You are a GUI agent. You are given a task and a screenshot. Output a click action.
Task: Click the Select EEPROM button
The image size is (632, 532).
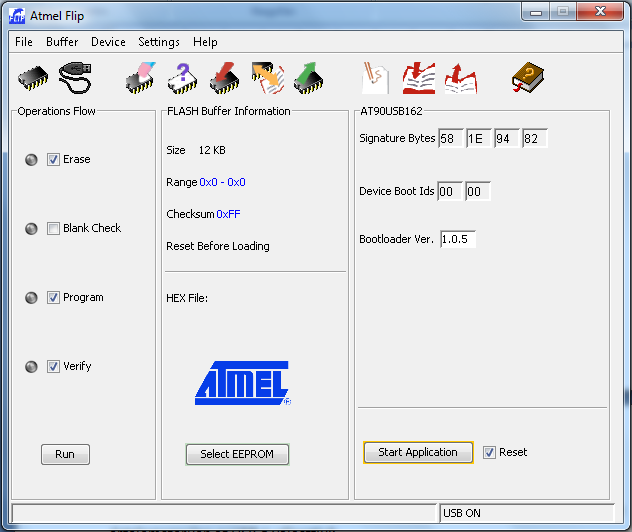point(237,454)
